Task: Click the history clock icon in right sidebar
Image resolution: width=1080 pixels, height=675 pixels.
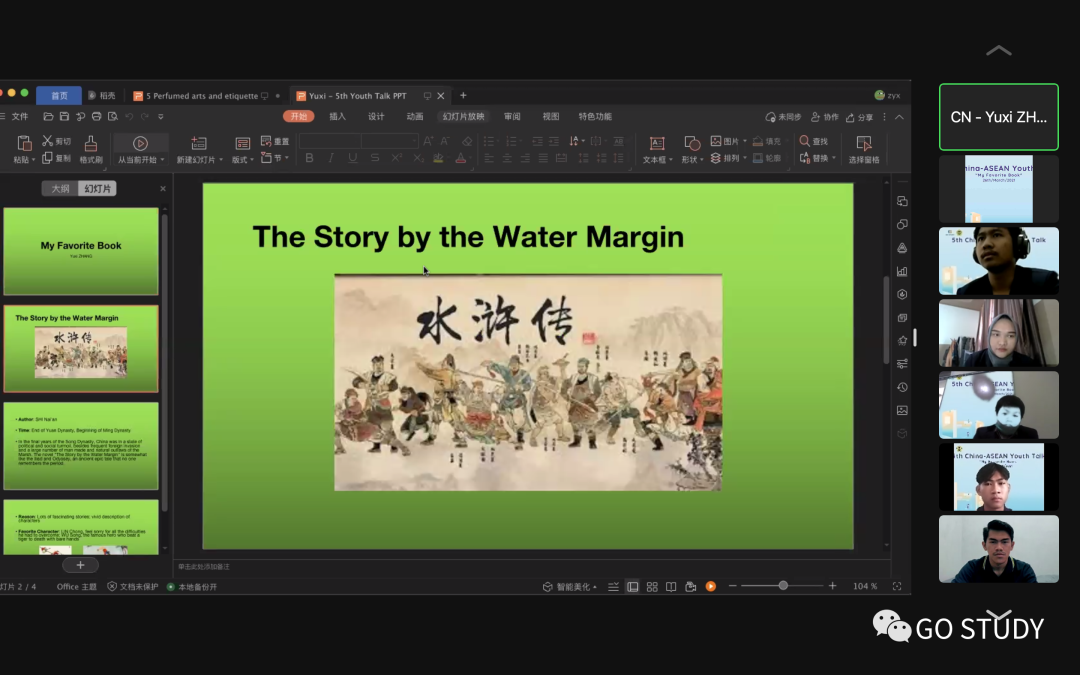Action: (x=902, y=387)
